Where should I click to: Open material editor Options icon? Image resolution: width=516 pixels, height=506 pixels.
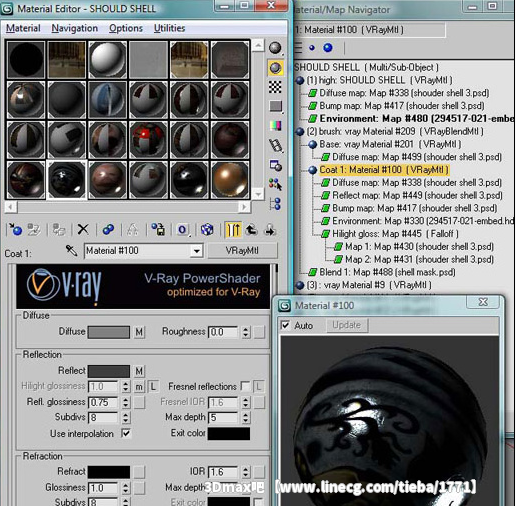click(275, 165)
